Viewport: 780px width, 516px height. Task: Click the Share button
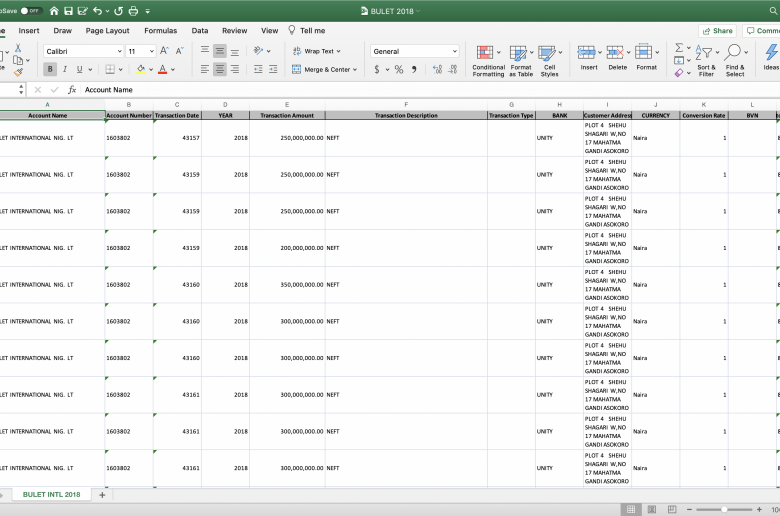pyautogui.click(x=717, y=31)
